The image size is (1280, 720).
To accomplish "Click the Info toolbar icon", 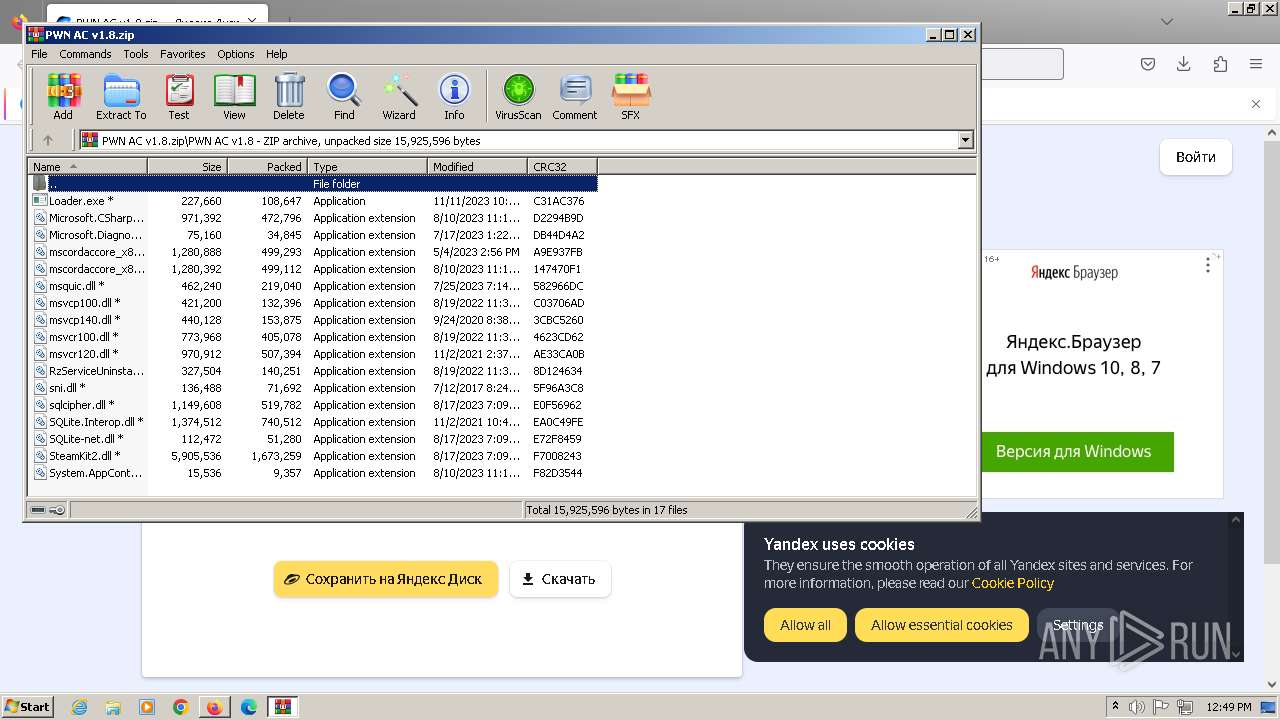I will [454, 96].
